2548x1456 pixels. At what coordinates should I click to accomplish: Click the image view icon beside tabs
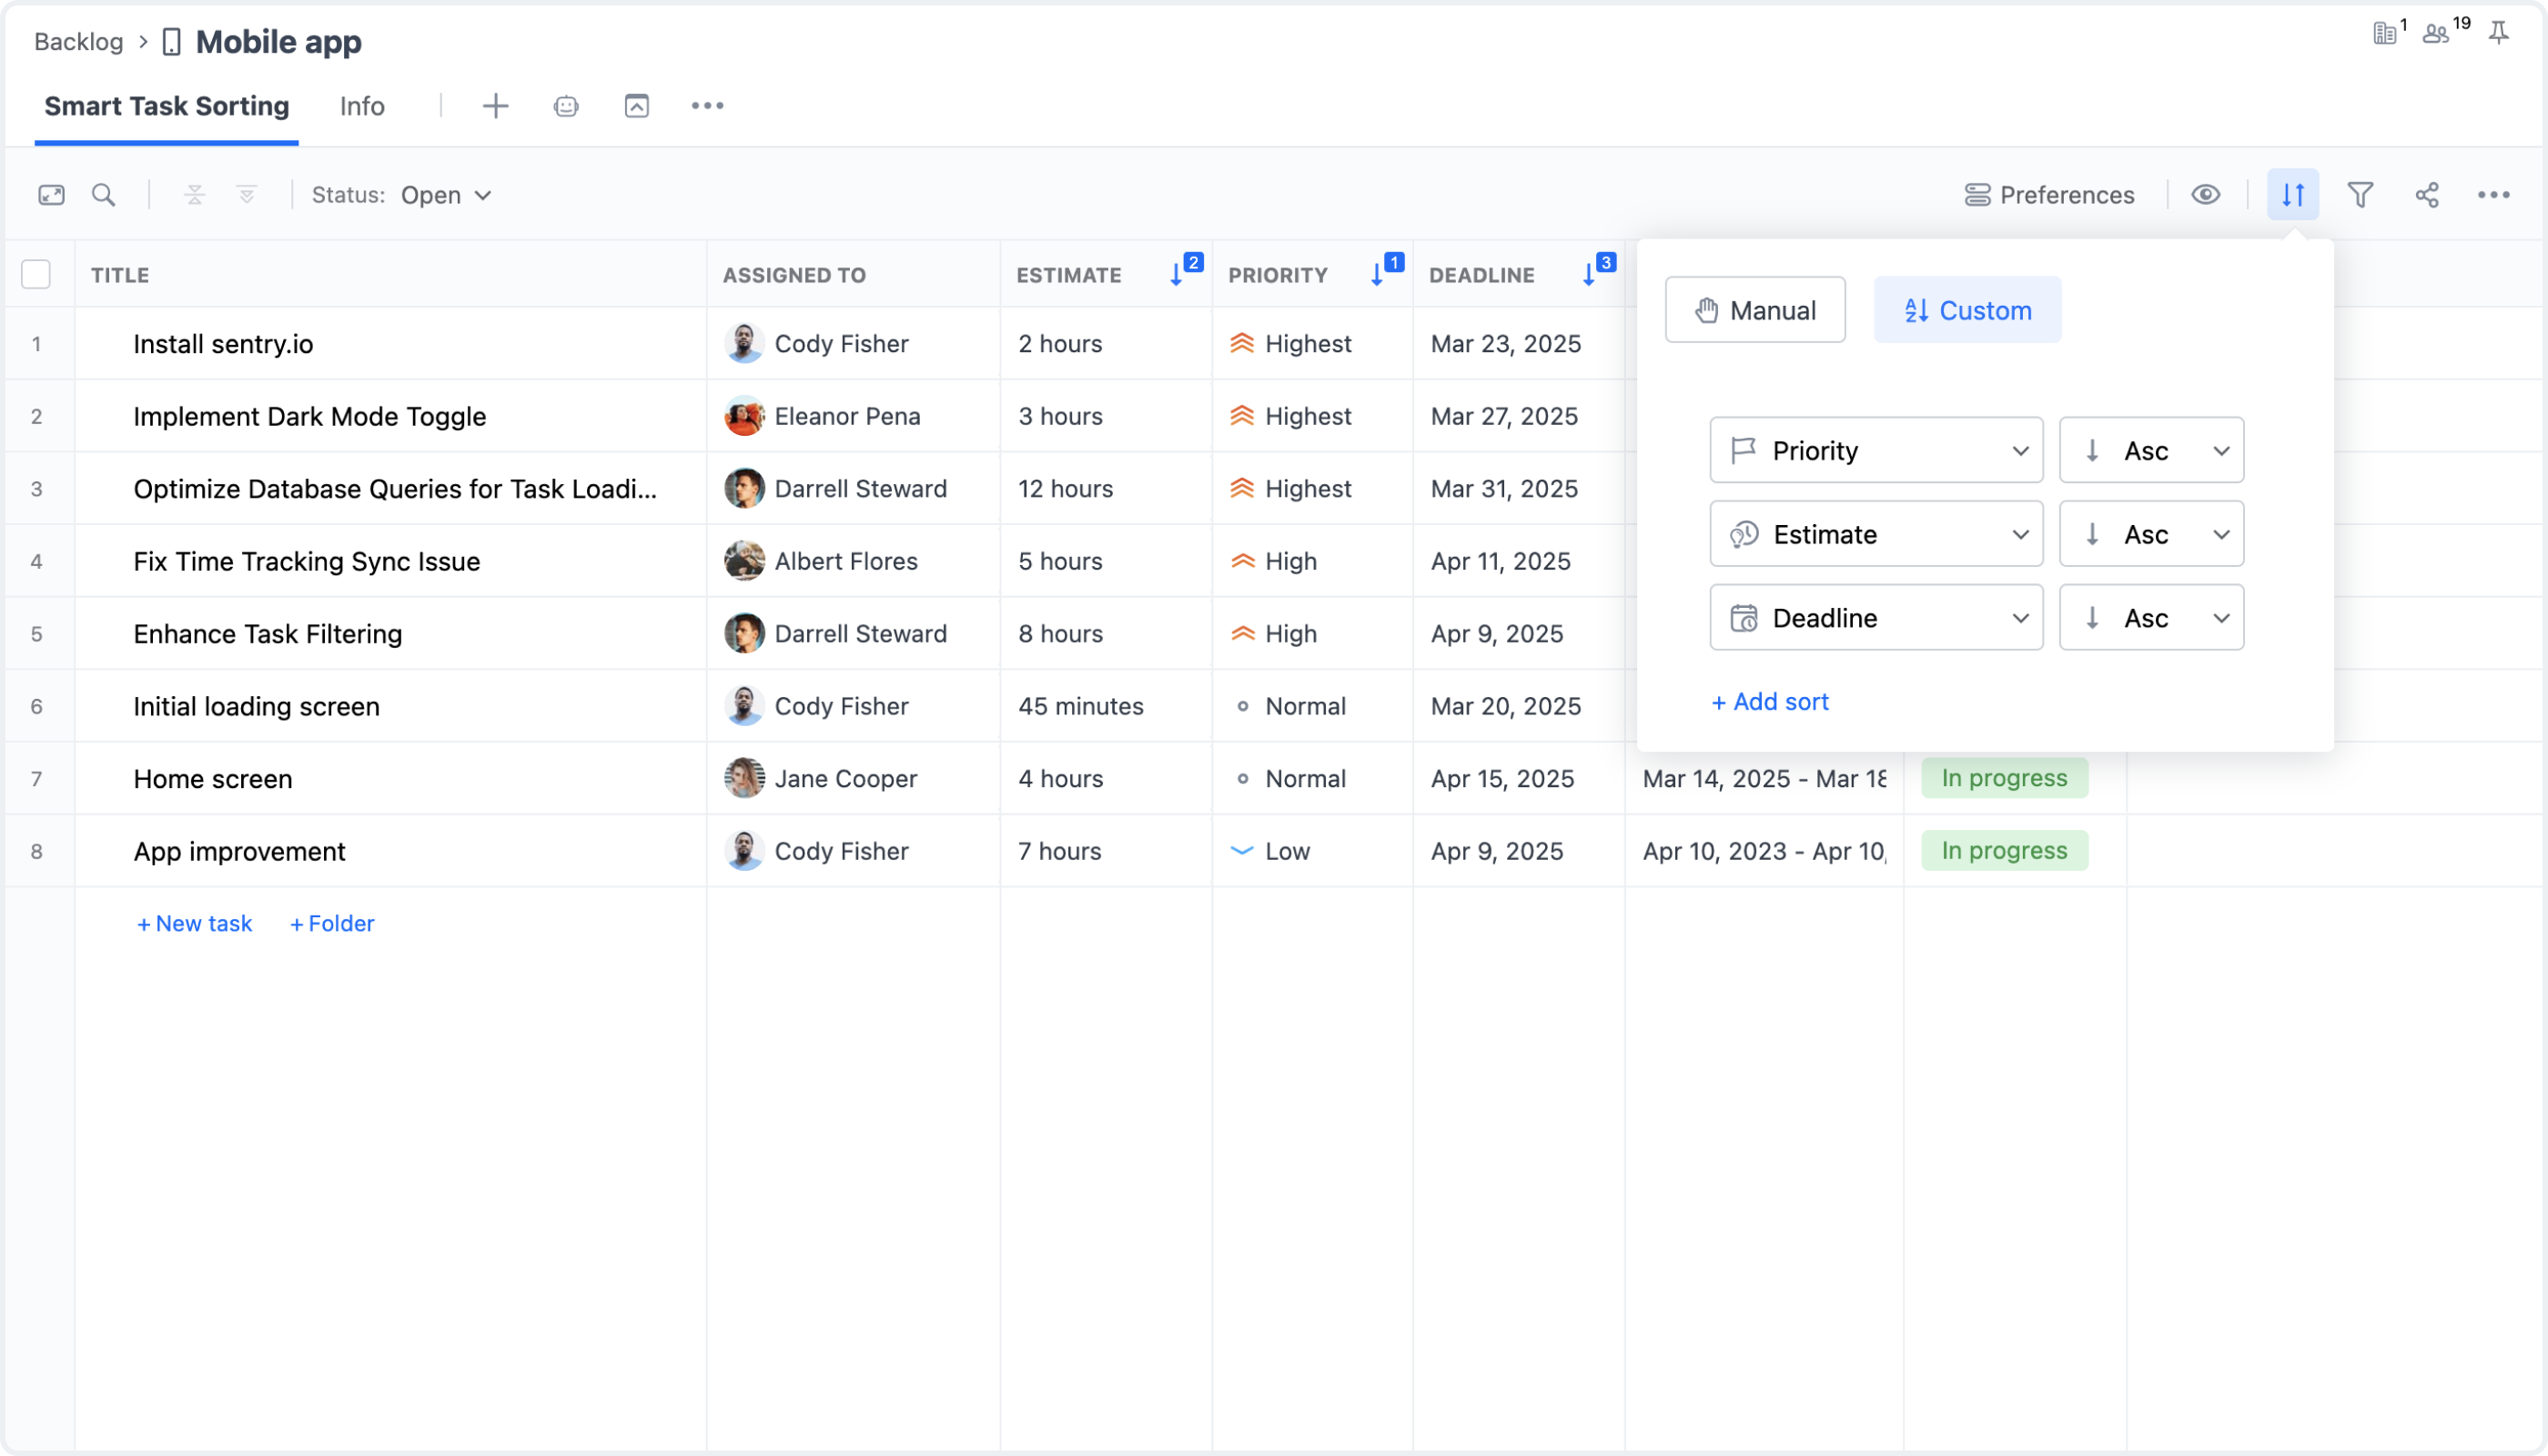637,106
